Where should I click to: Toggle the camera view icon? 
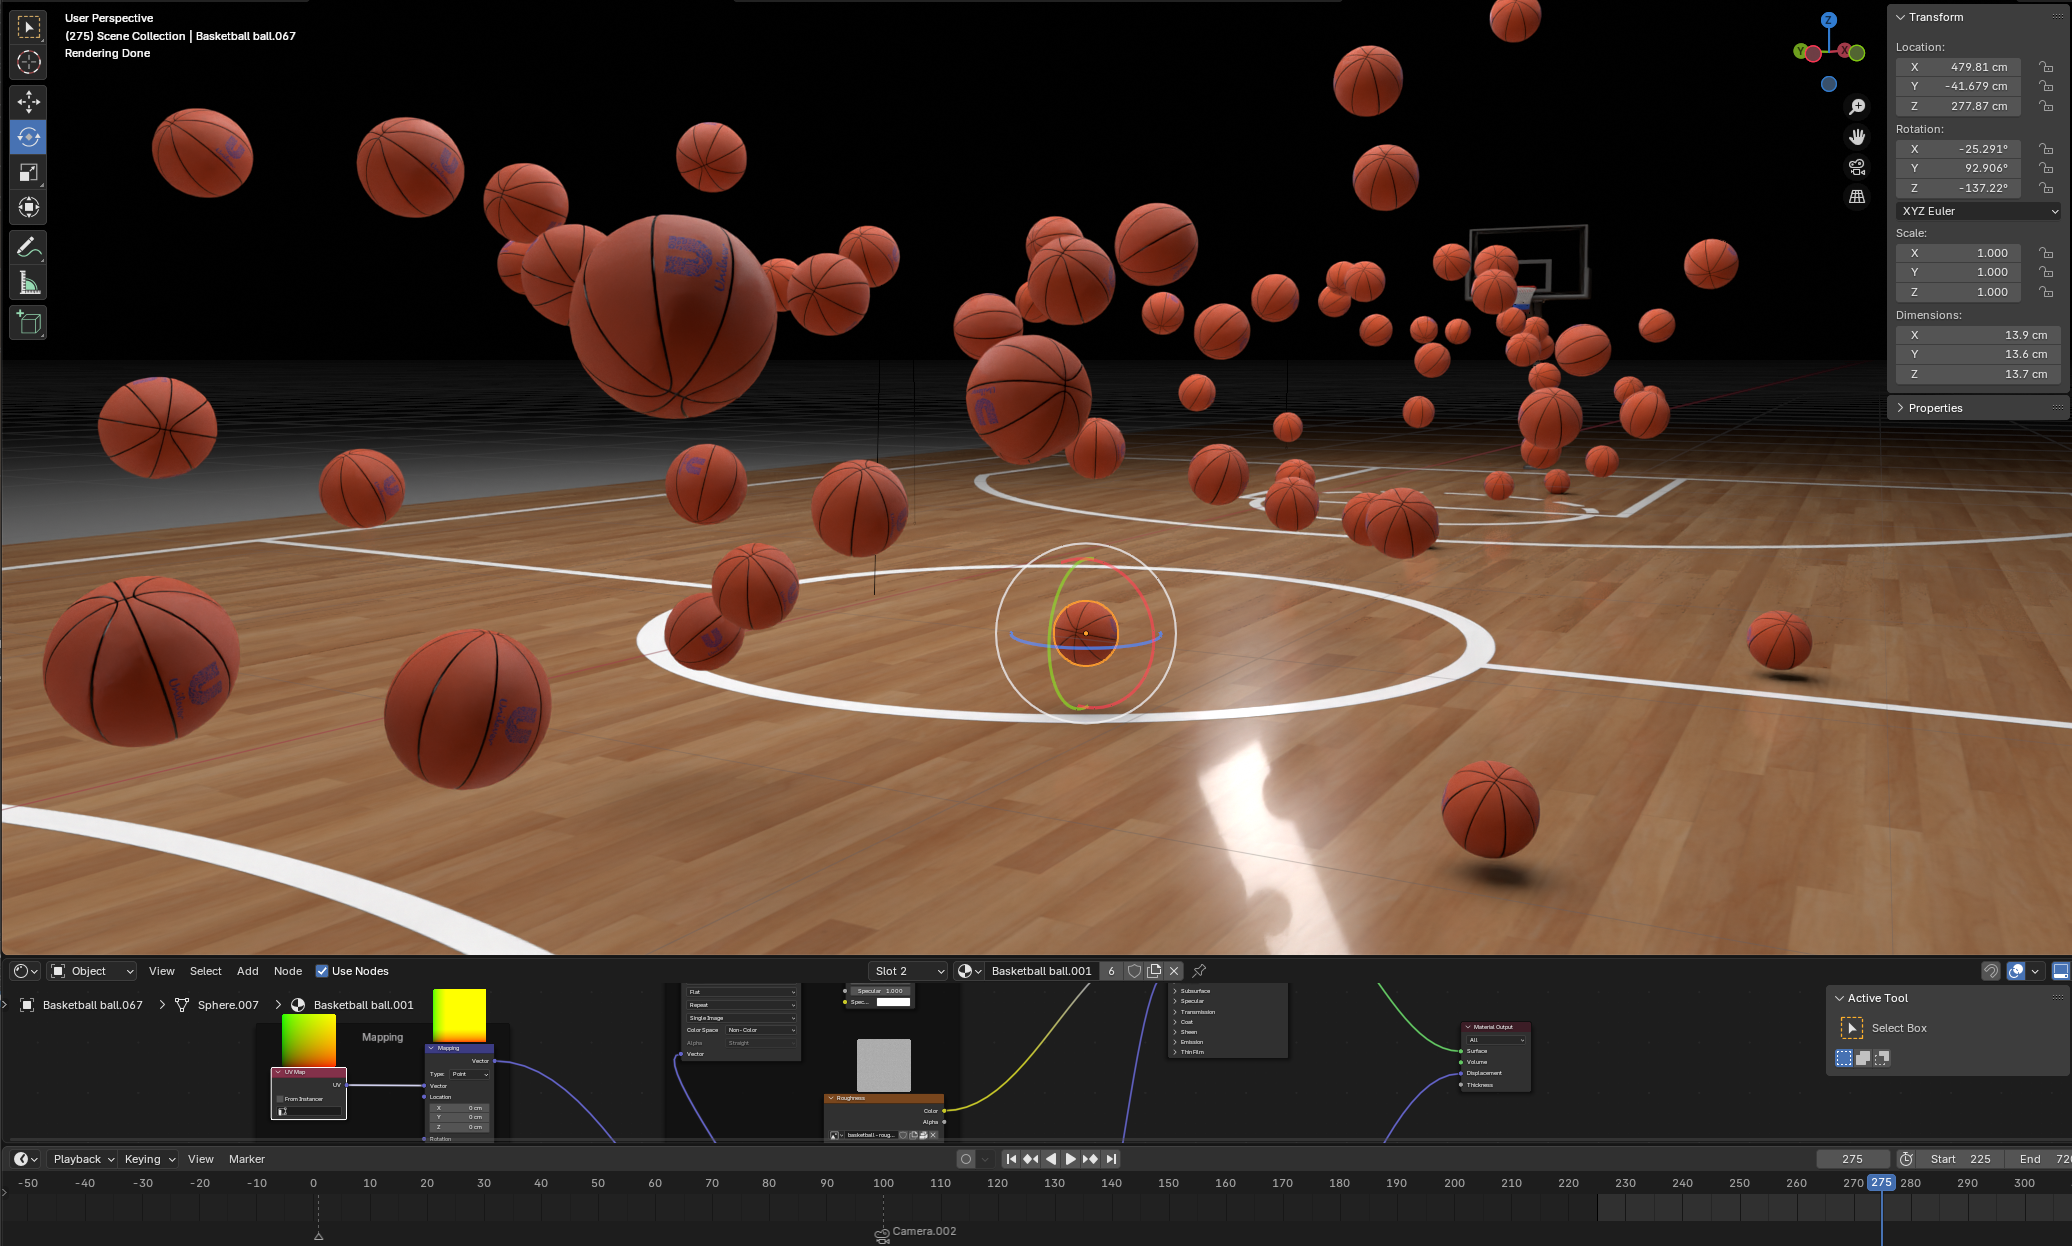[1857, 167]
